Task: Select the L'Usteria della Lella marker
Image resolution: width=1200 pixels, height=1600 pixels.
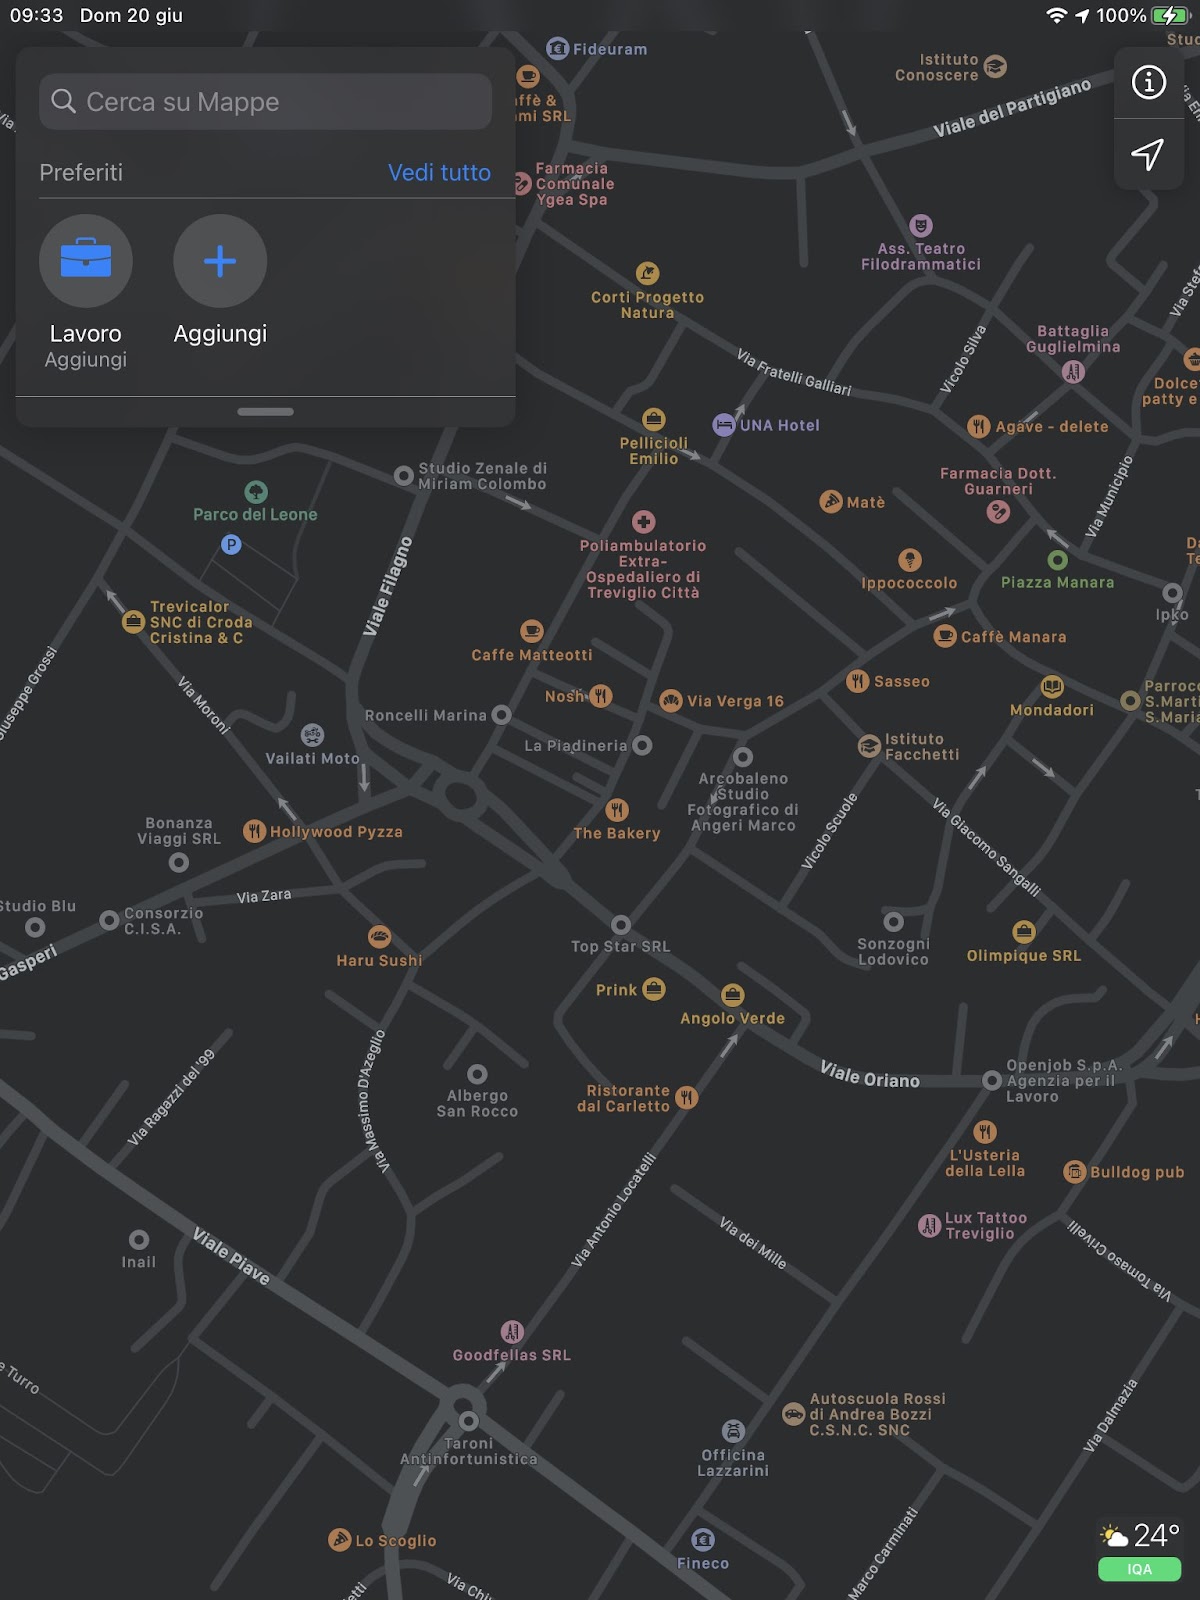Action: coord(985,1132)
